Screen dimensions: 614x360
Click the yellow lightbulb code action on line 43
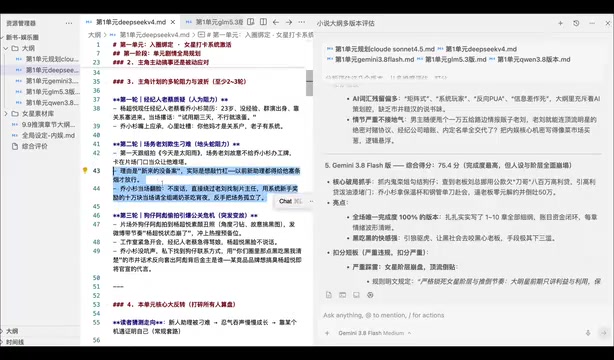click(x=85, y=170)
